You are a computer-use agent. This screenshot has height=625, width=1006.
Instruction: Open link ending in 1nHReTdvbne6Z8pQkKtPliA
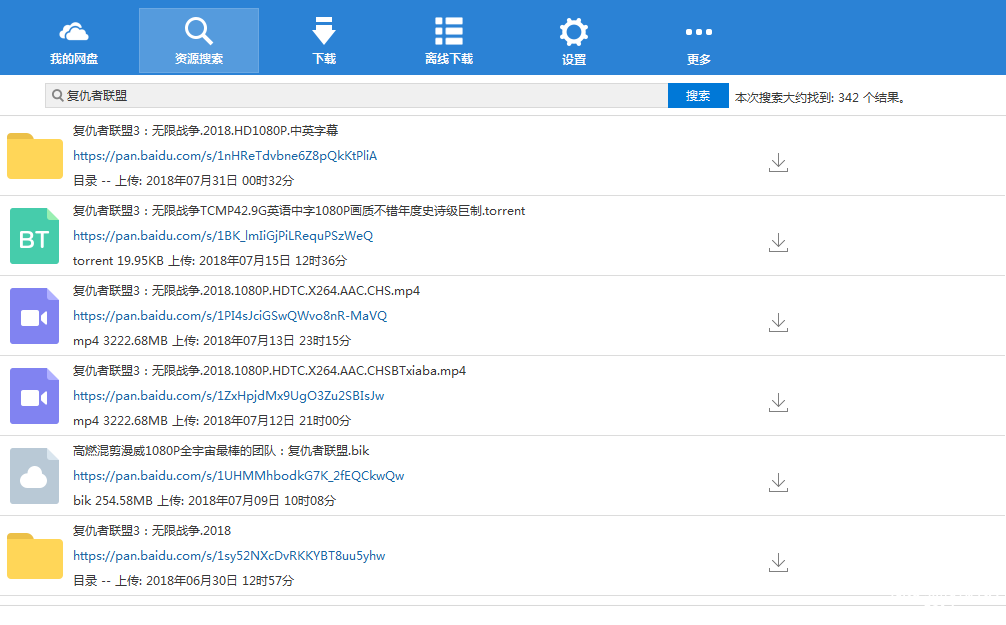click(225, 156)
